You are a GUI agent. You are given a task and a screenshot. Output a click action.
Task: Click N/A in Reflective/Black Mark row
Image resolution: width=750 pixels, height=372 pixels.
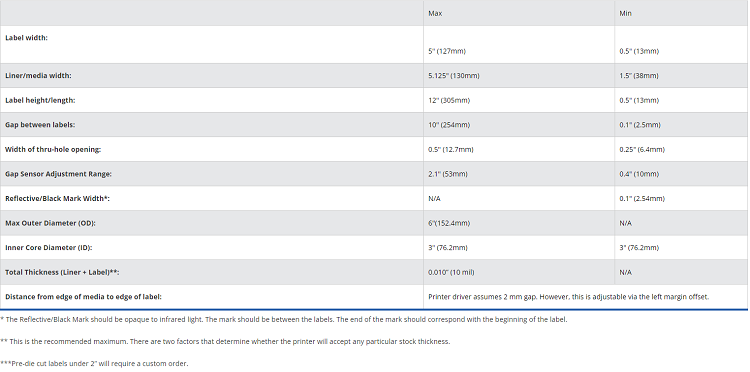[434, 198]
